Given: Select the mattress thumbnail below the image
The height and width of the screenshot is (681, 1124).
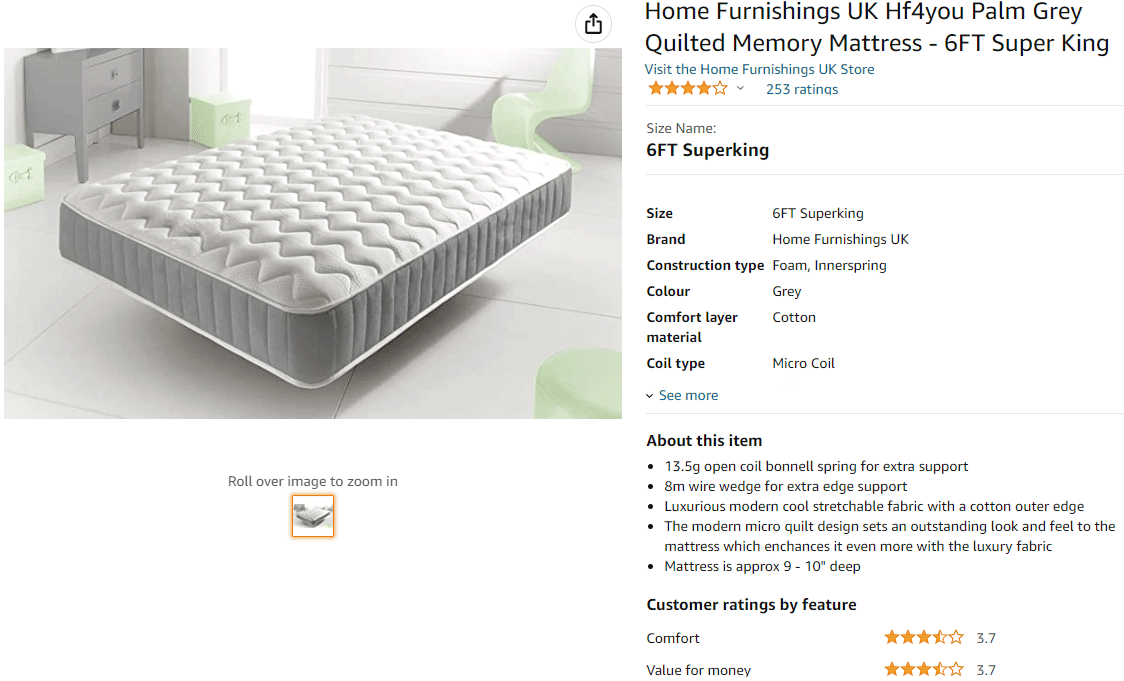Looking at the screenshot, I should click(x=313, y=516).
